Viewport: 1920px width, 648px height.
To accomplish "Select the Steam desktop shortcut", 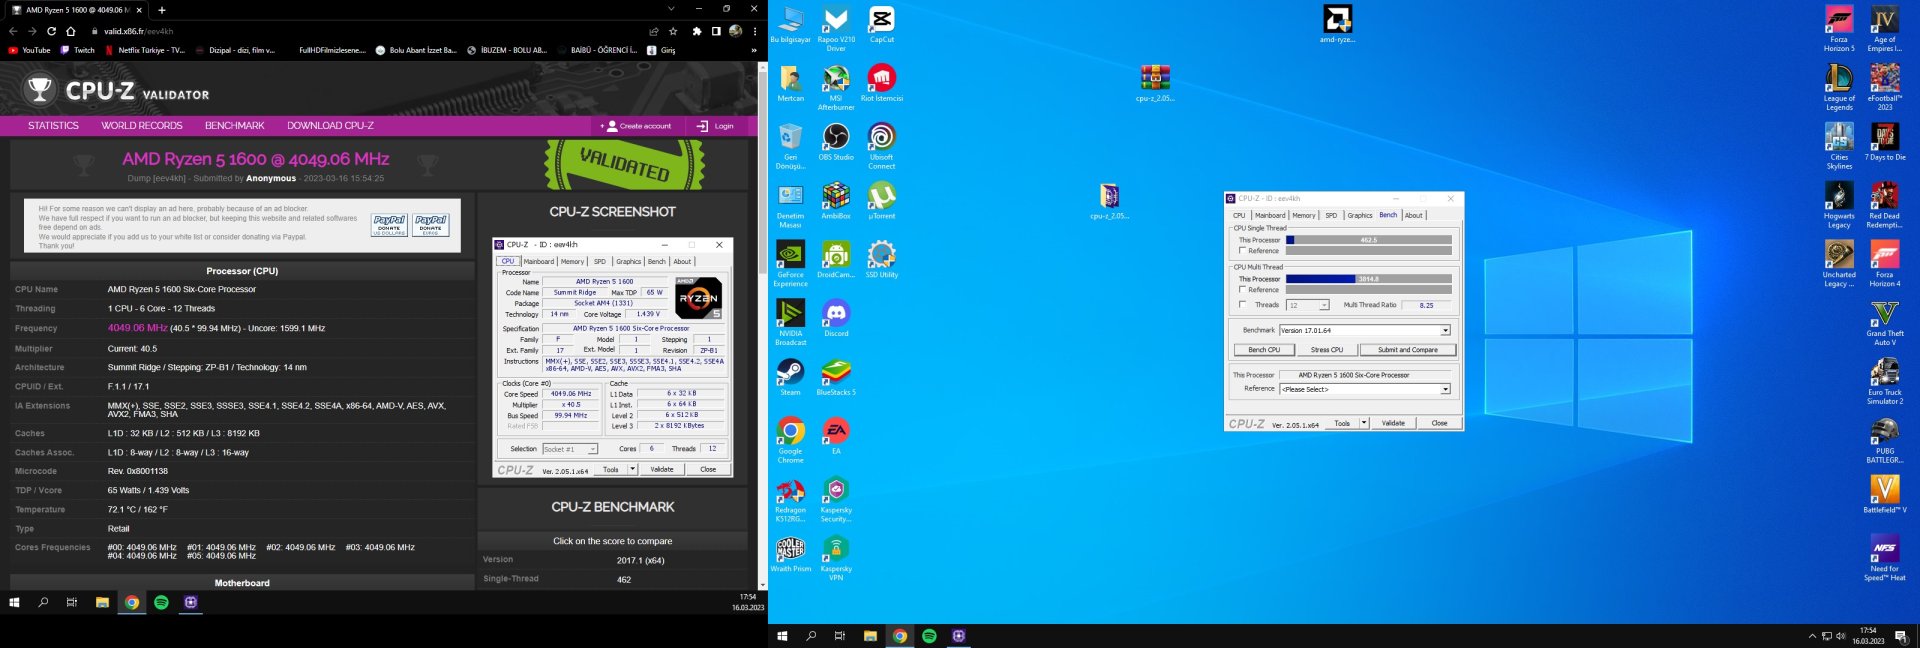I will click(790, 378).
